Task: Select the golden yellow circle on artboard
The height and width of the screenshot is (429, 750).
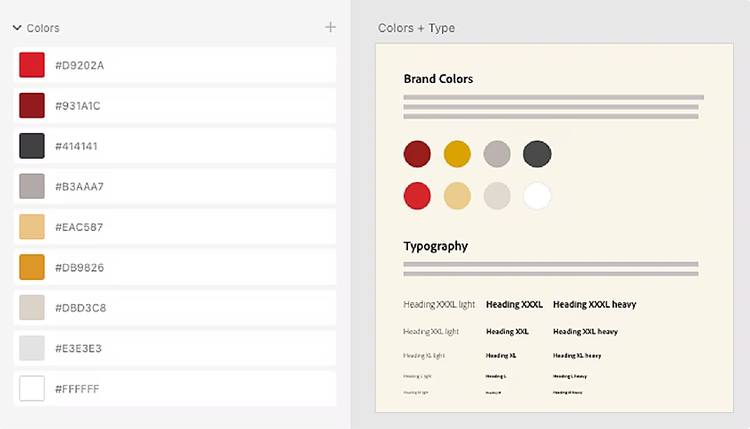Action: 457,154
